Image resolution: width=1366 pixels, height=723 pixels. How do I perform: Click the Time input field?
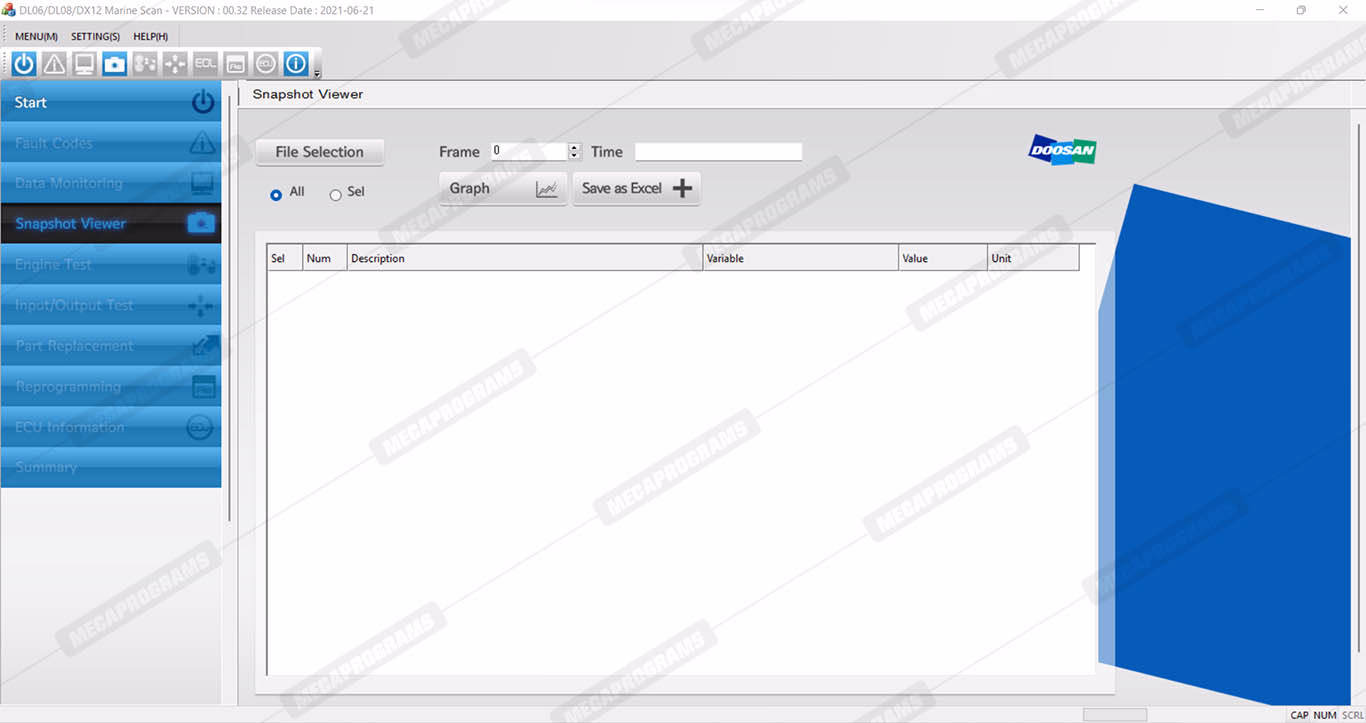[x=718, y=152]
